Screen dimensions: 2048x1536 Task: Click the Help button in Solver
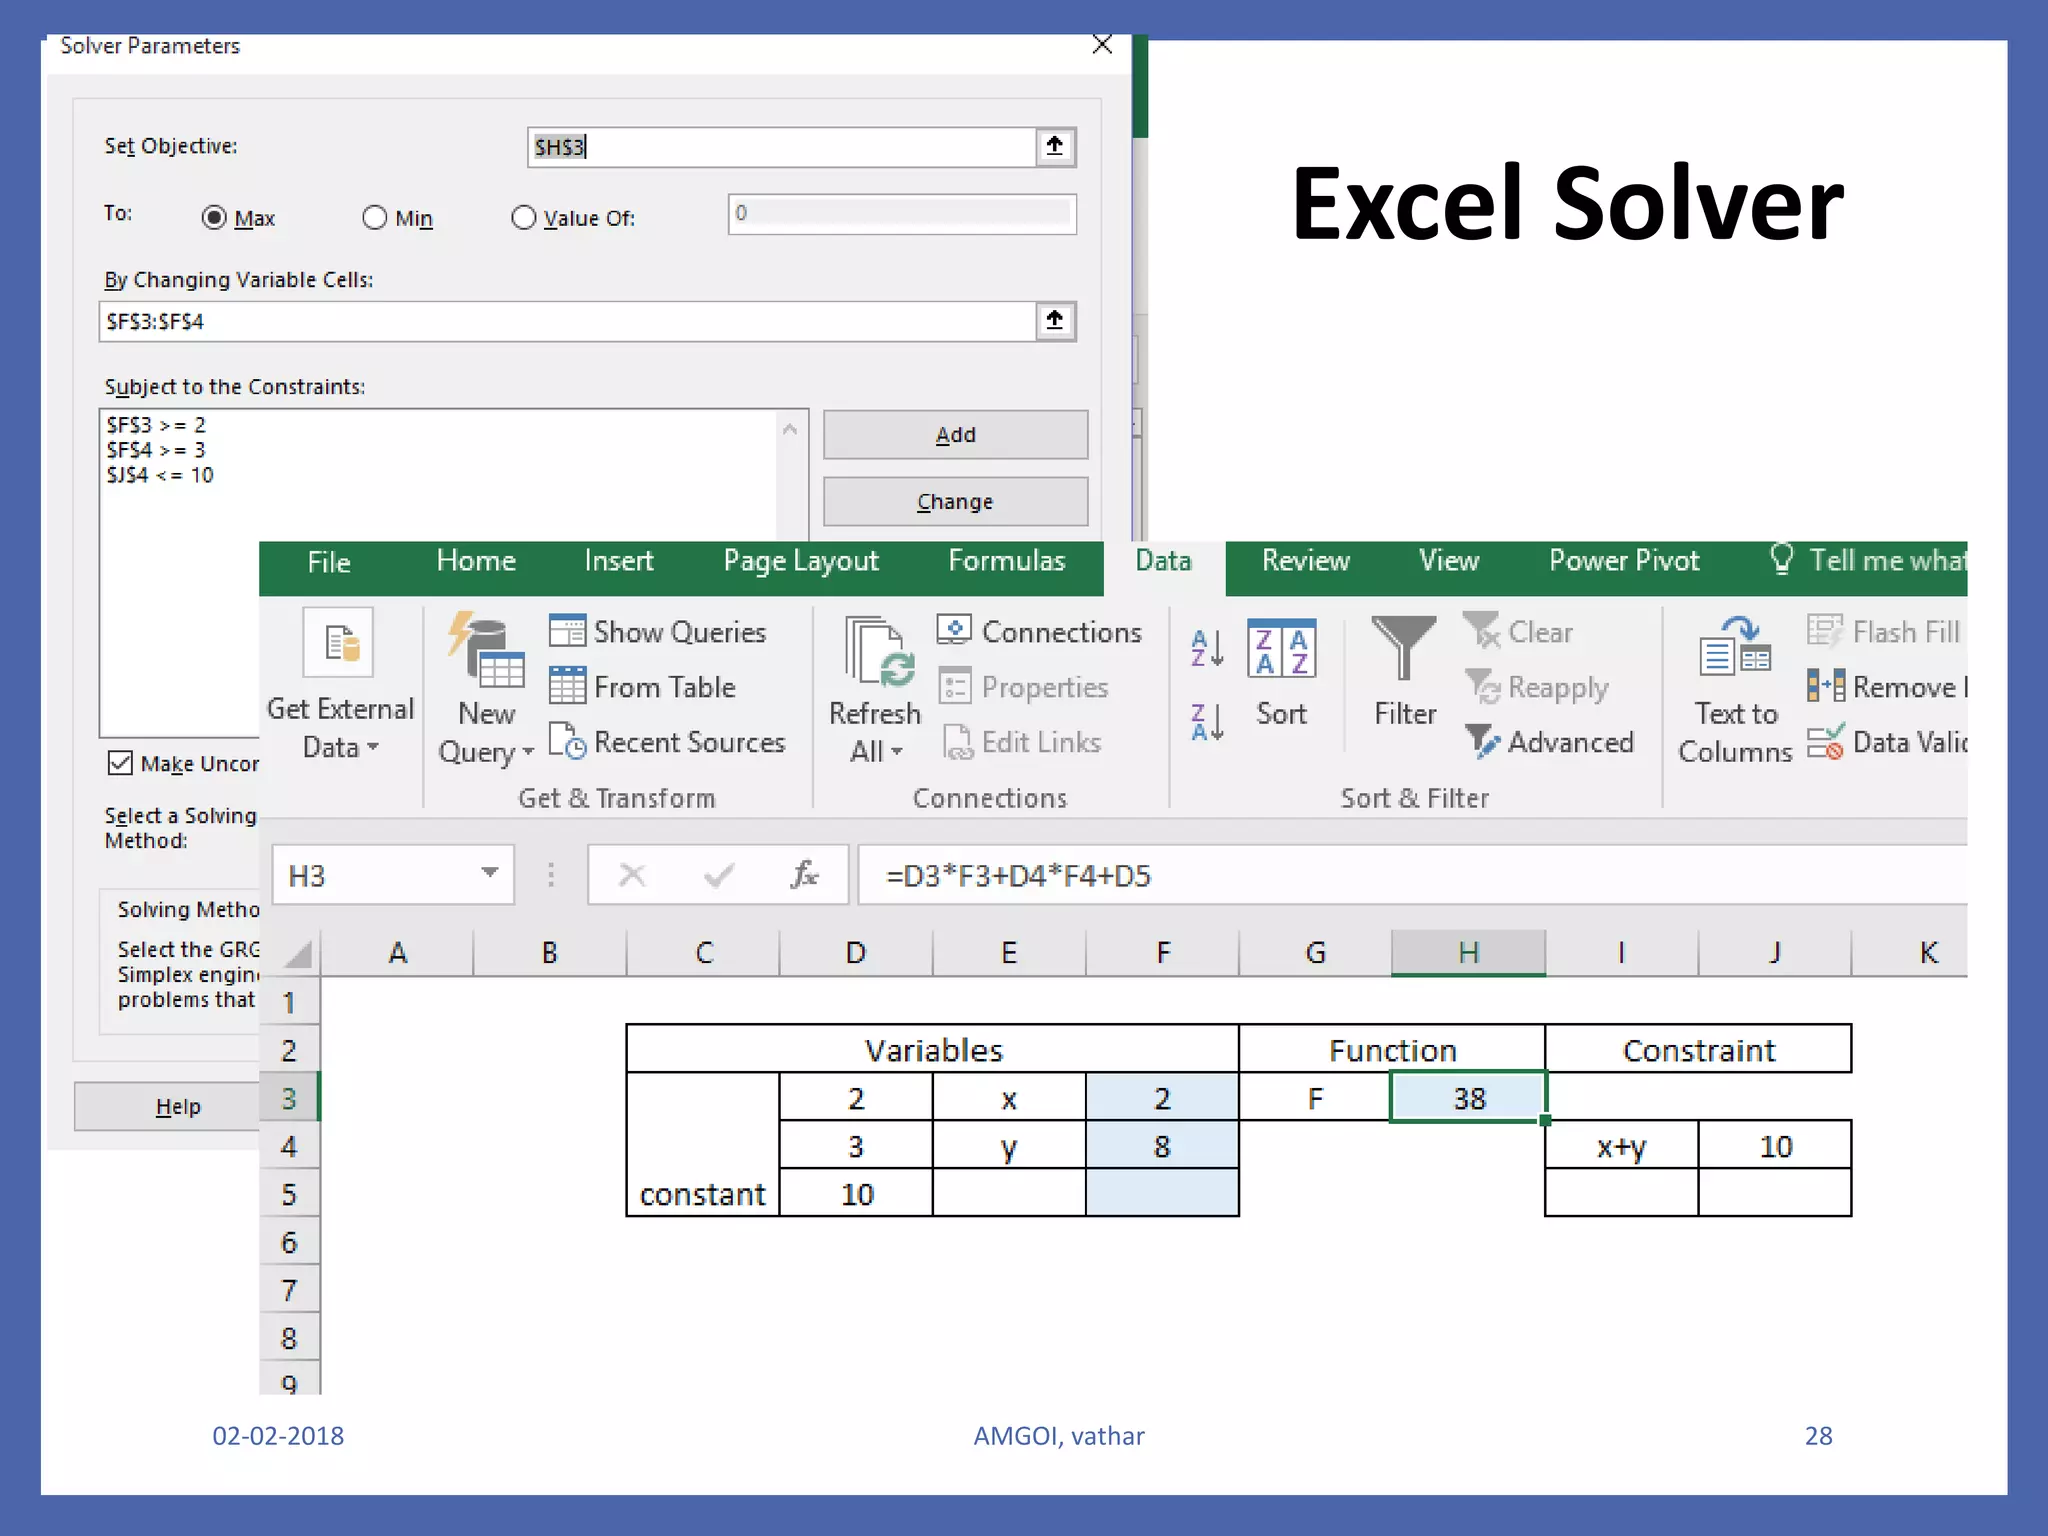(x=168, y=1106)
